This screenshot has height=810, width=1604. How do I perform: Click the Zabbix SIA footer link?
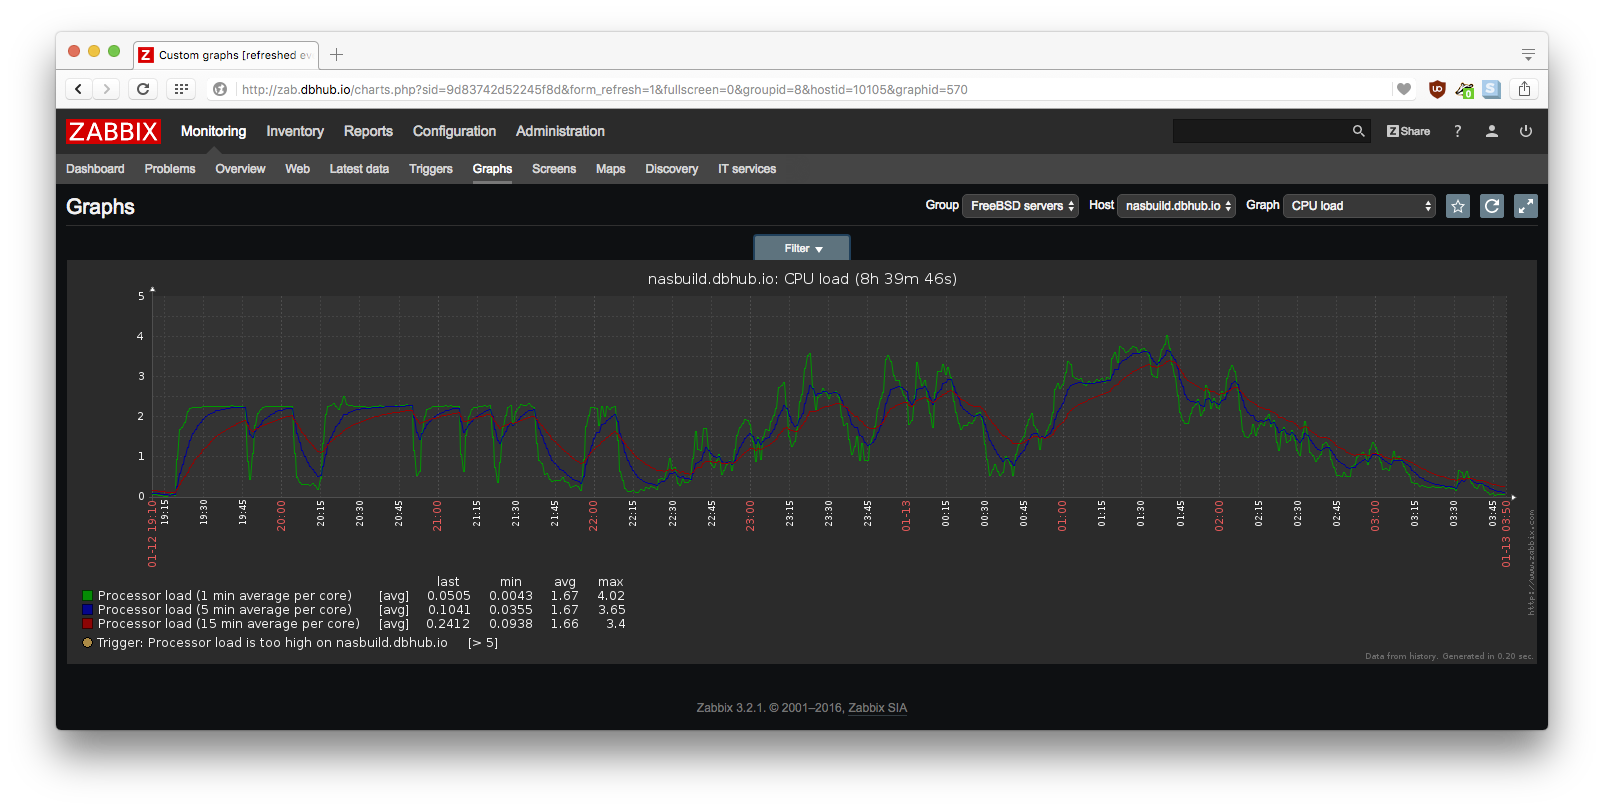click(877, 708)
